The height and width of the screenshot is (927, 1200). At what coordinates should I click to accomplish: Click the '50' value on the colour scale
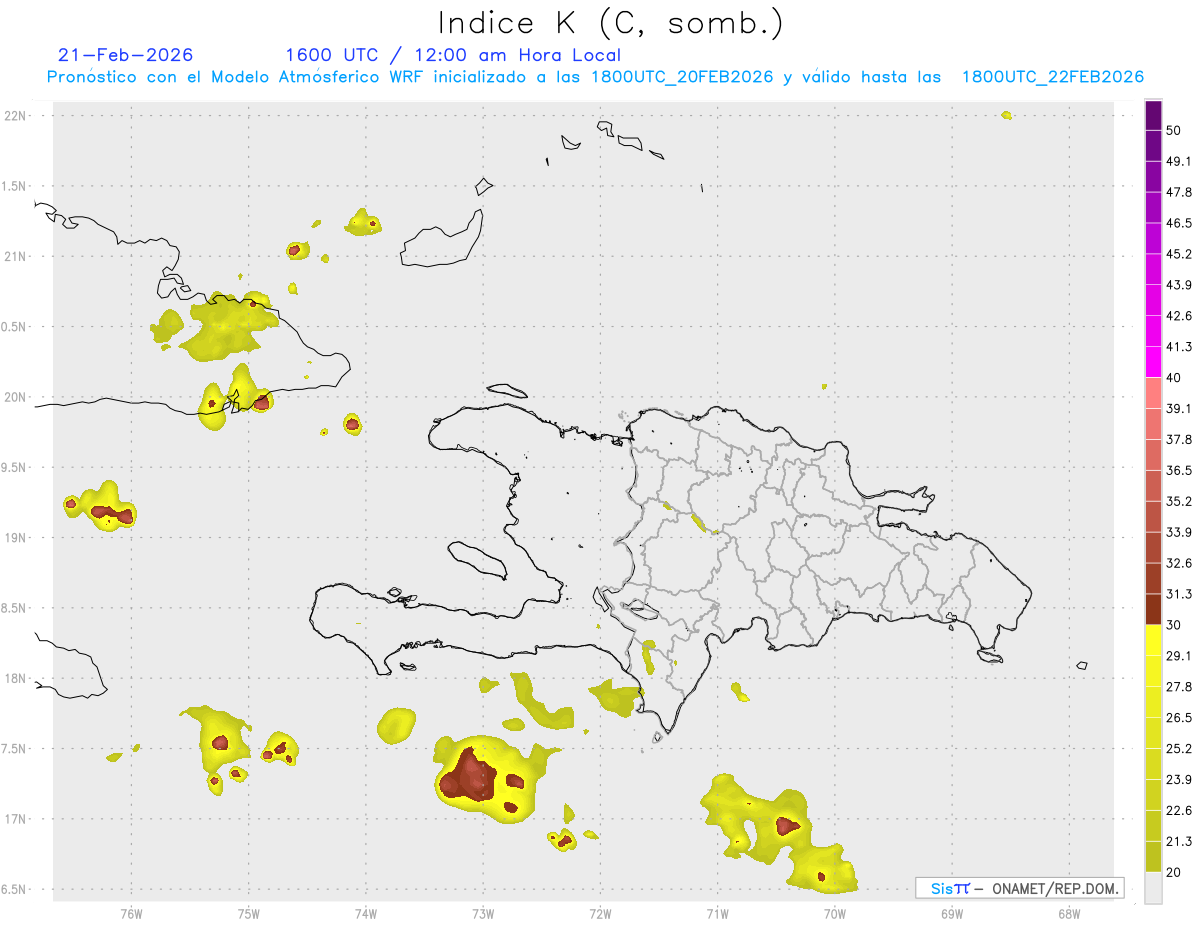click(1174, 130)
